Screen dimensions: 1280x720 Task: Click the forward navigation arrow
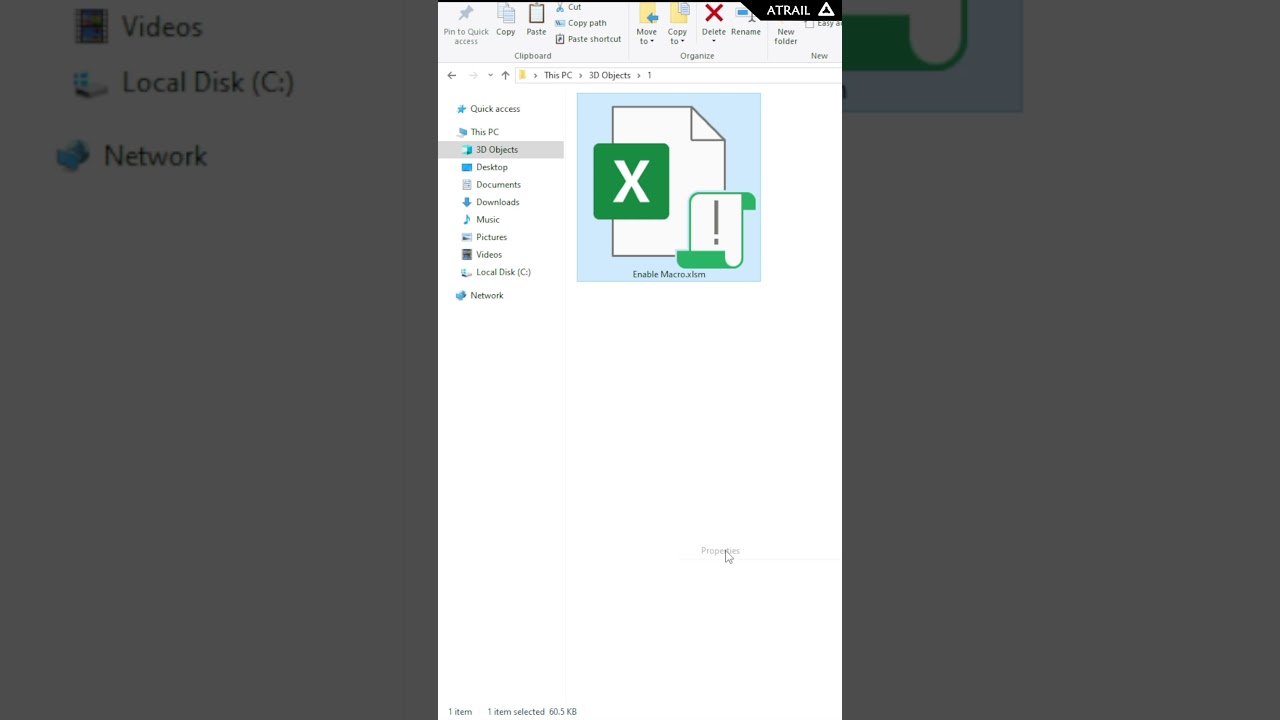tap(473, 75)
